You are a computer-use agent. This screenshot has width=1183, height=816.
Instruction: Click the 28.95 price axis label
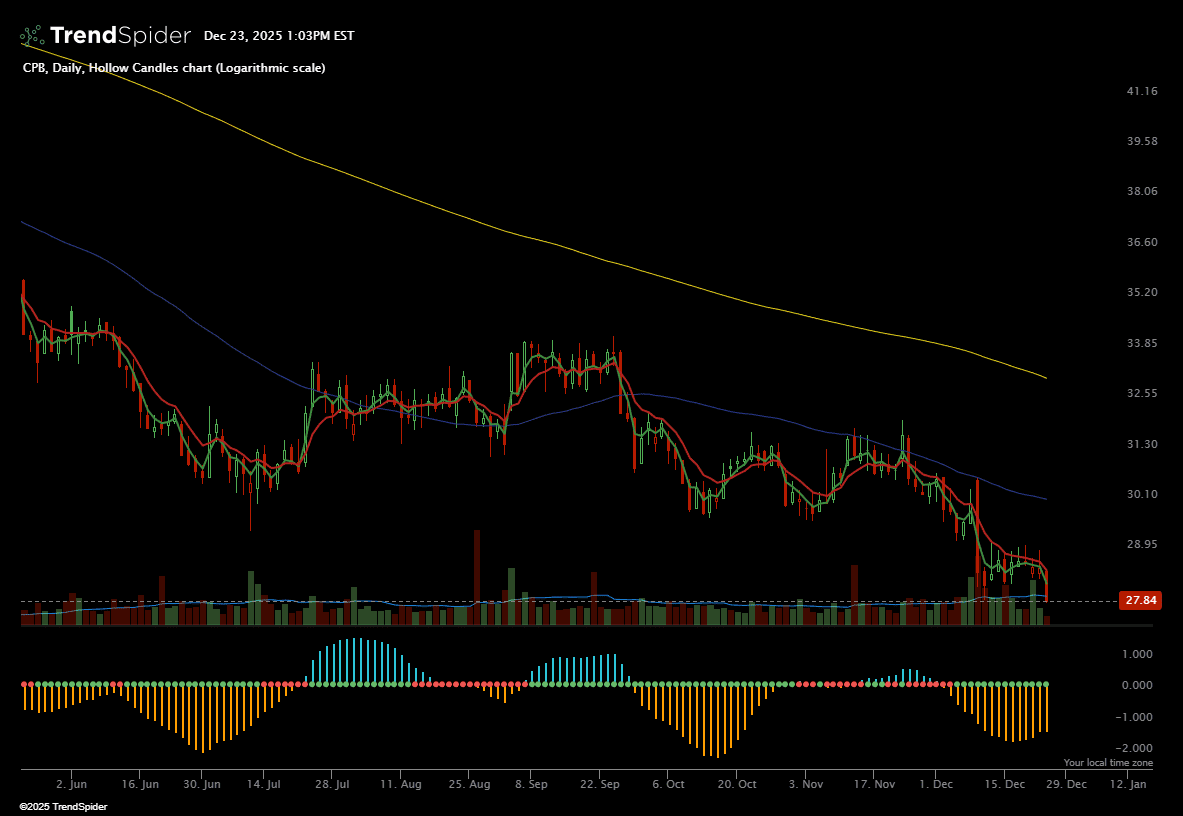(1142, 544)
